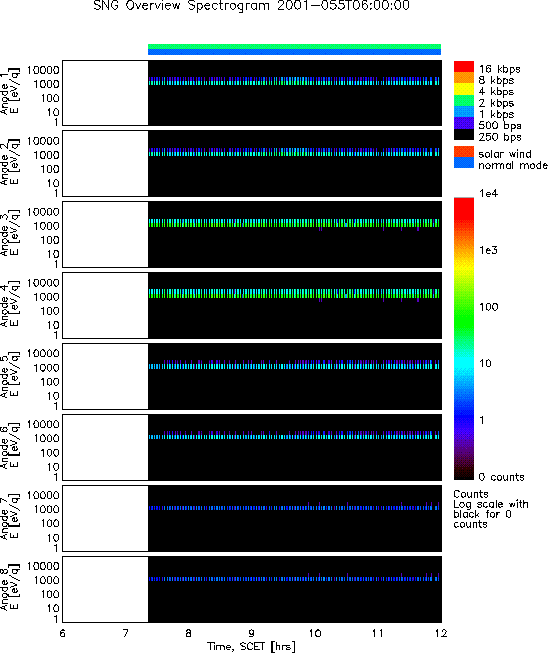This screenshot has width=548, height=653.
Task: Click the counts rainbow color bar
Action: [464, 339]
